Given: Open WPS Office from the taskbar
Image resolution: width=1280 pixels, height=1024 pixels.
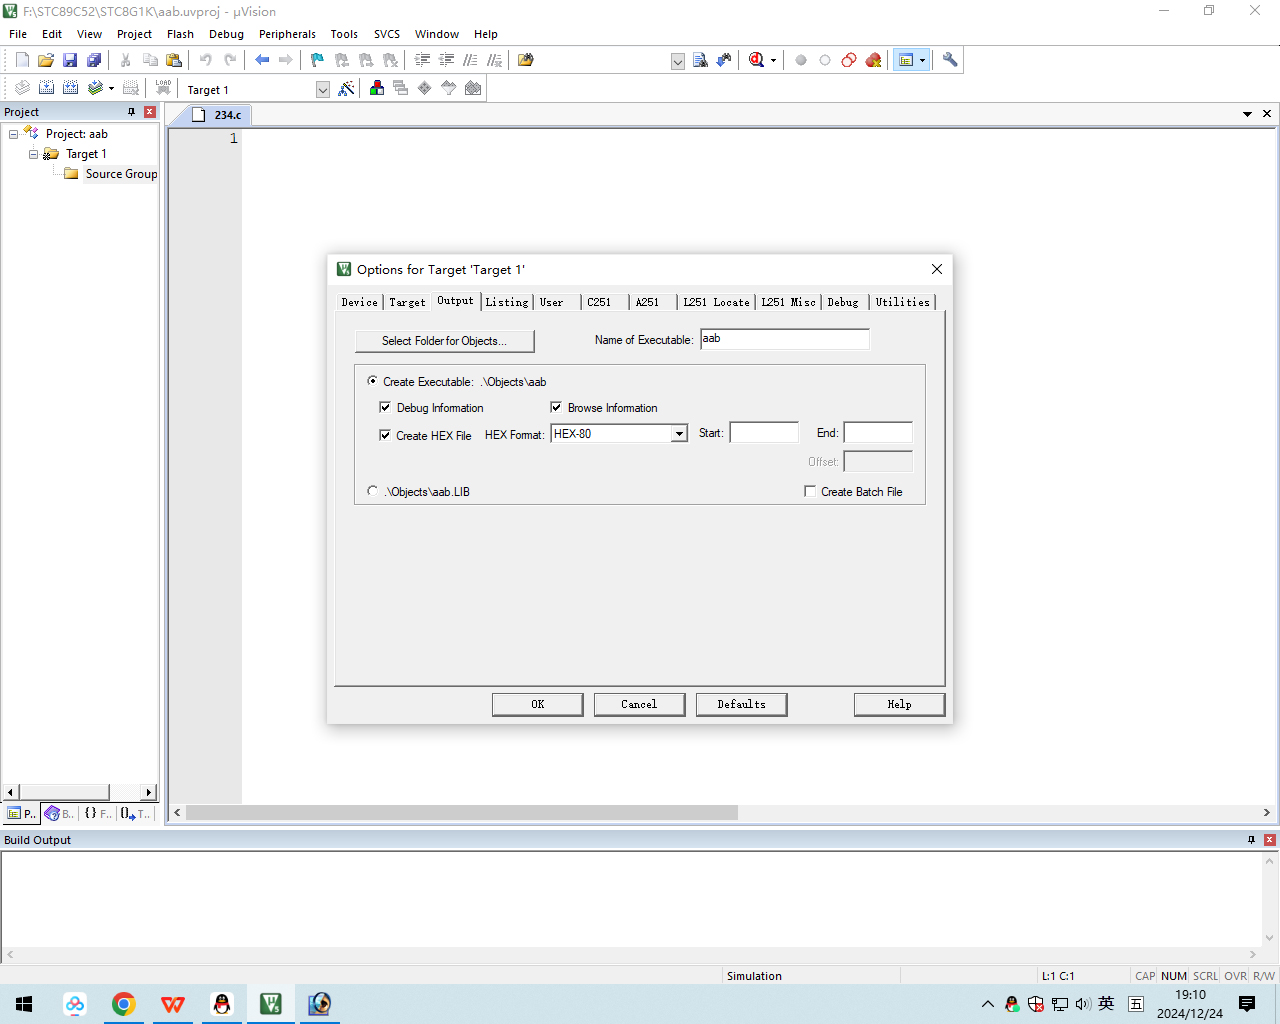Looking at the screenshot, I should [x=173, y=1004].
